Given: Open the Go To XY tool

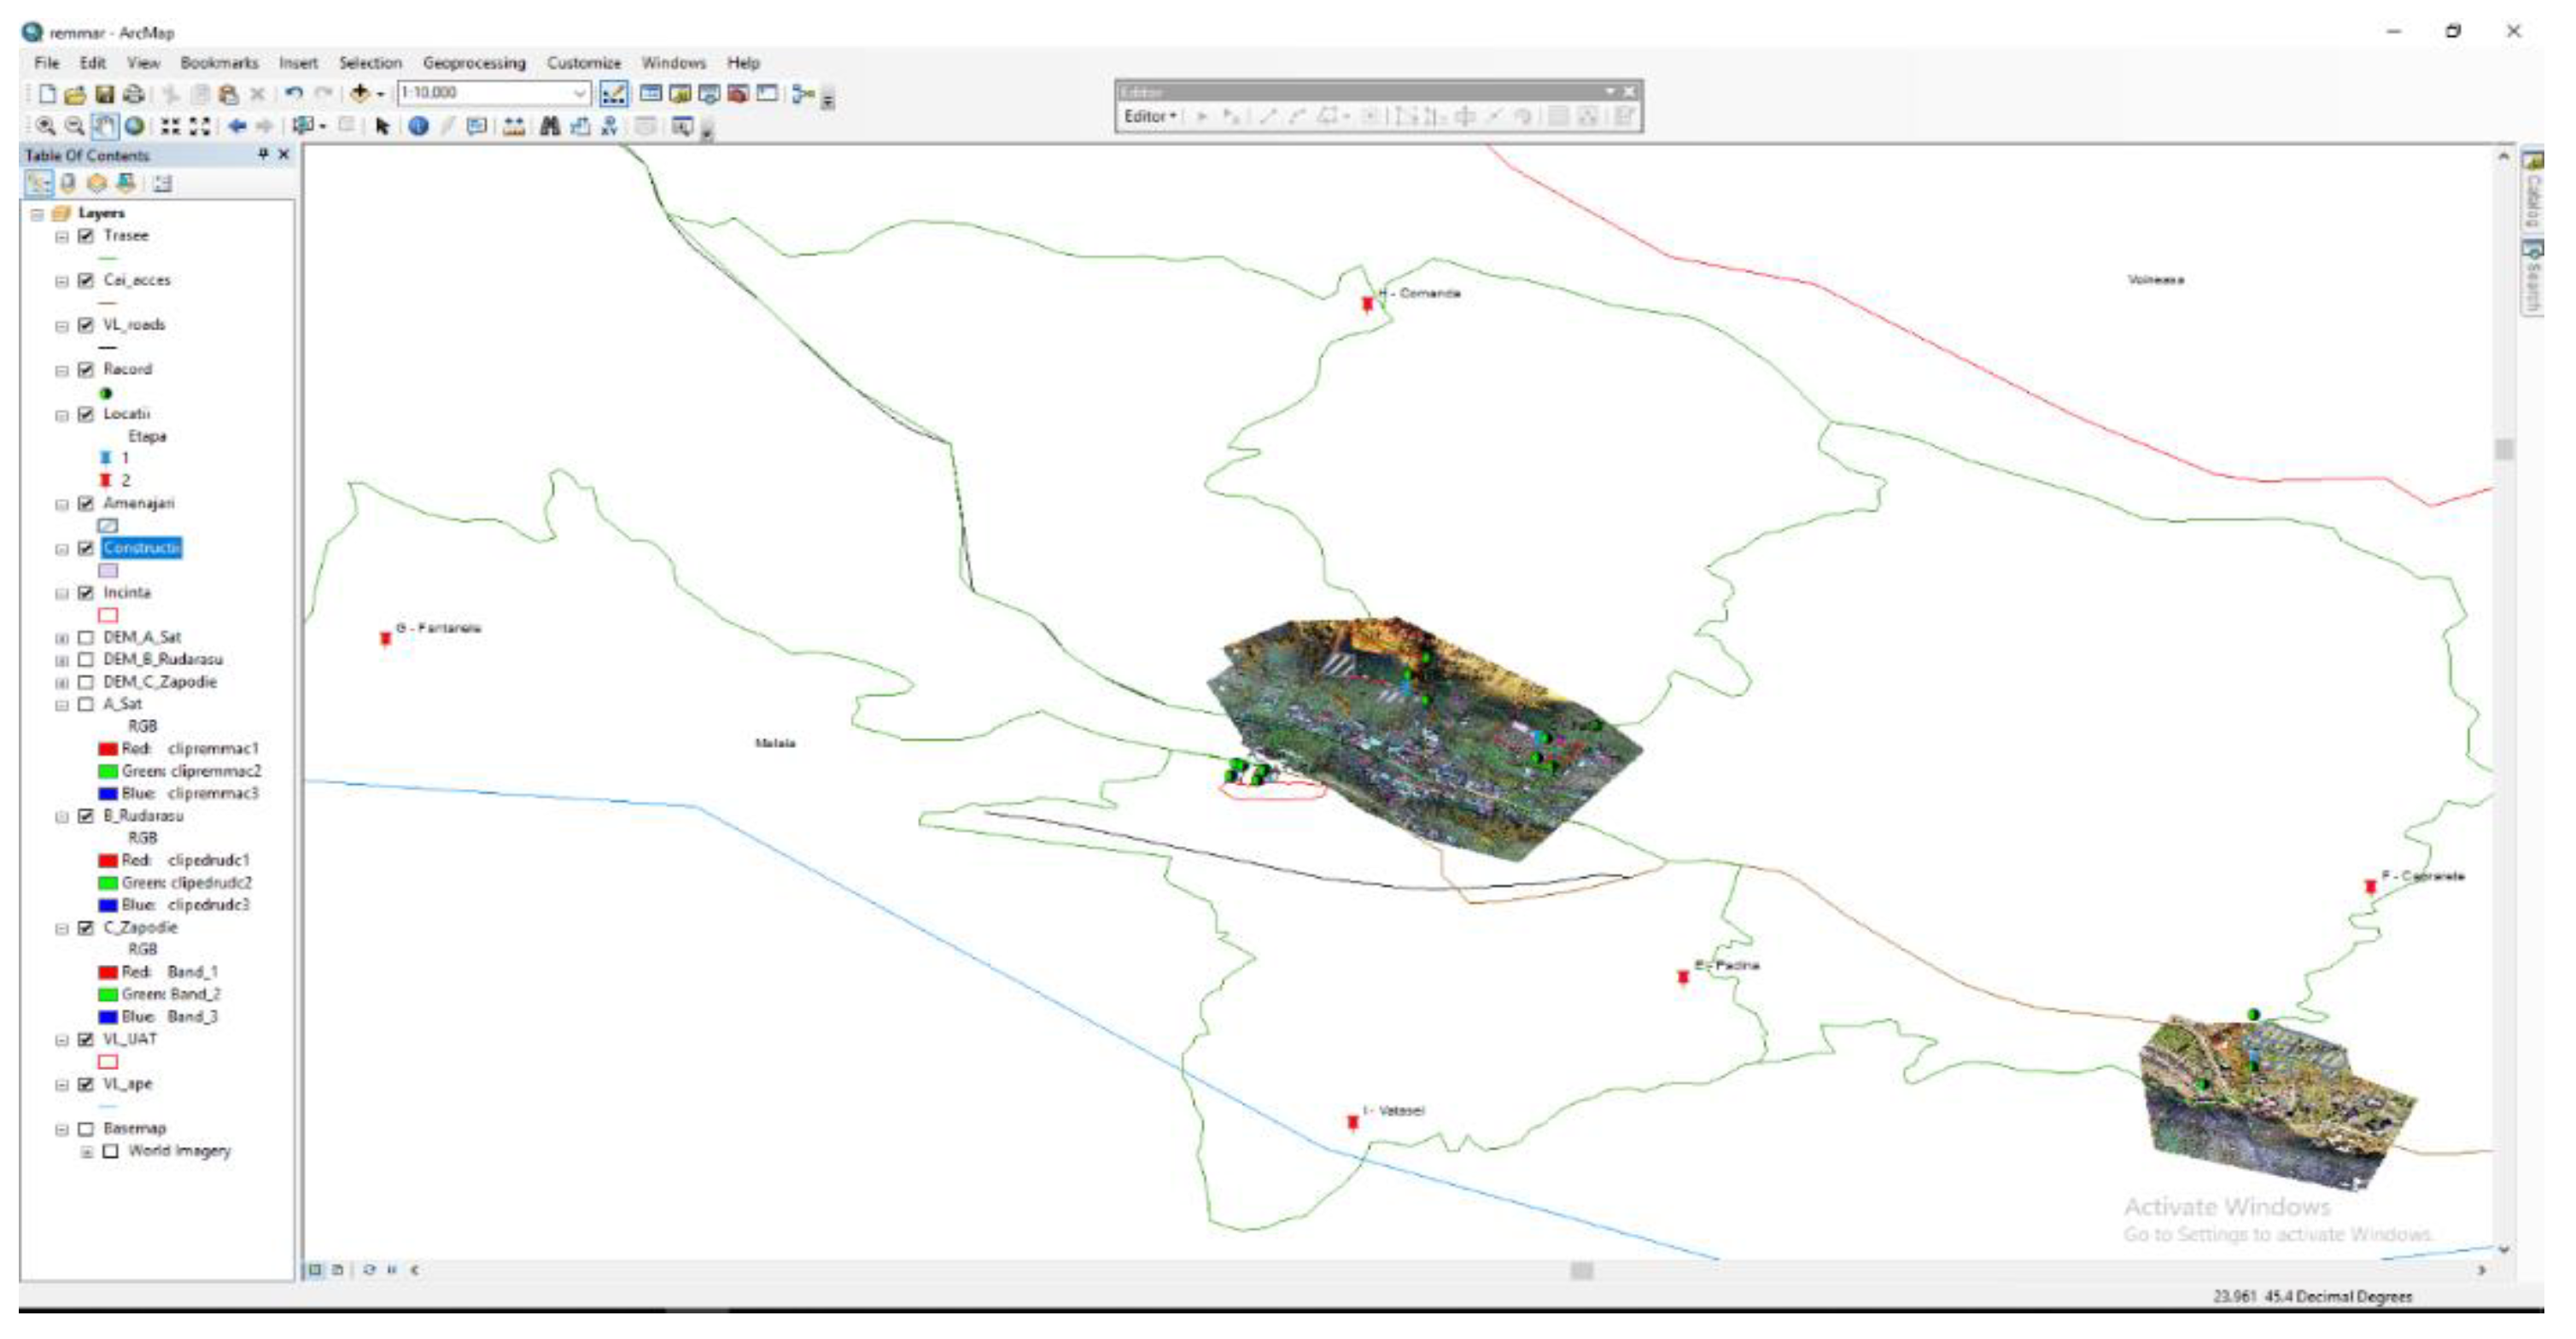Looking at the screenshot, I should click(x=609, y=126).
